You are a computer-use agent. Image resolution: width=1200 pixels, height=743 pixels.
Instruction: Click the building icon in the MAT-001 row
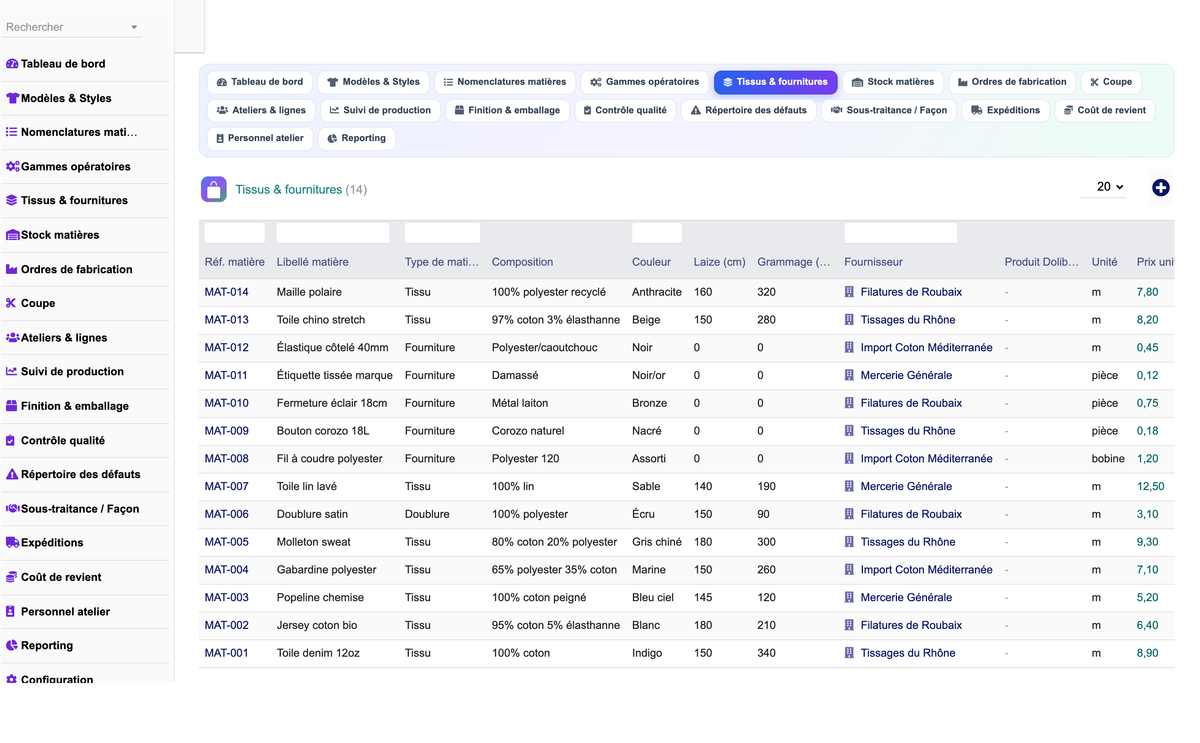[x=850, y=653]
